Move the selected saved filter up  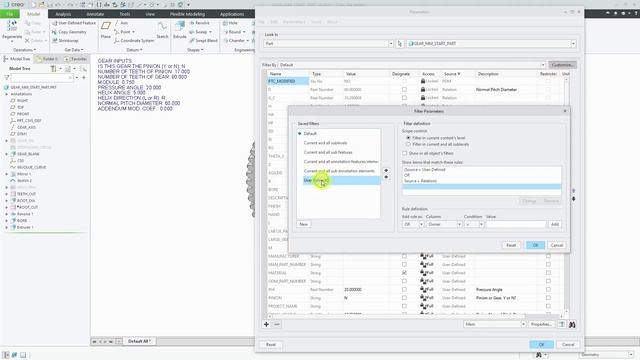pyautogui.click(x=386, y=170)
